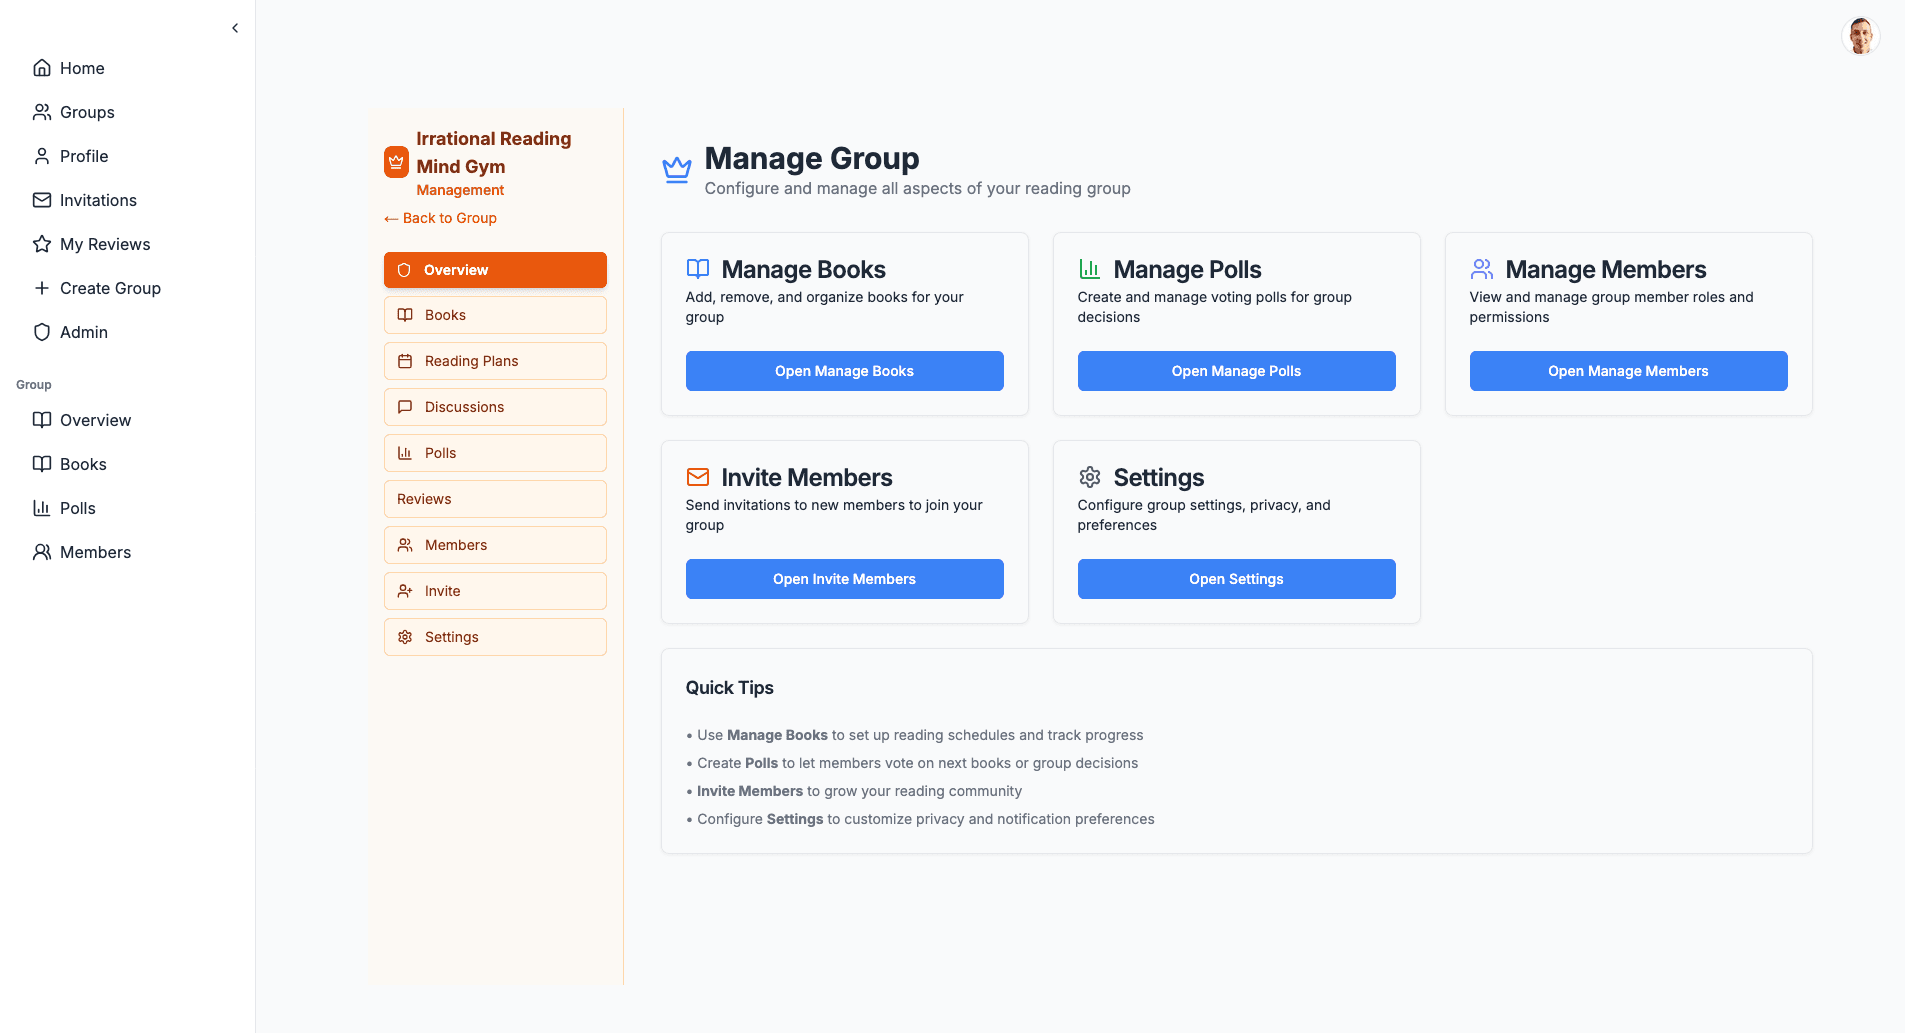Click Open Invite Members button
Screen dimensions: 1905x1033
[844, 579]
